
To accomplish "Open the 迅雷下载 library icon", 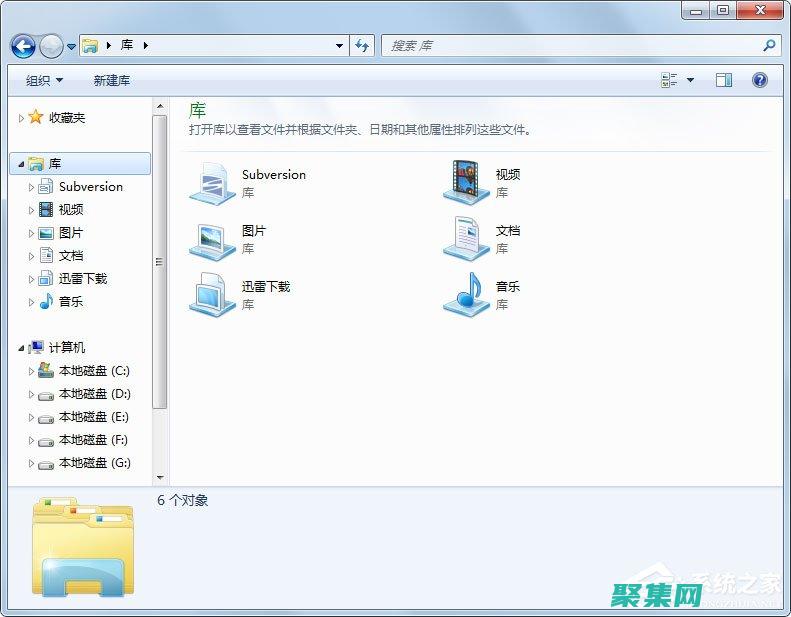I will click(x=212, y=294).
